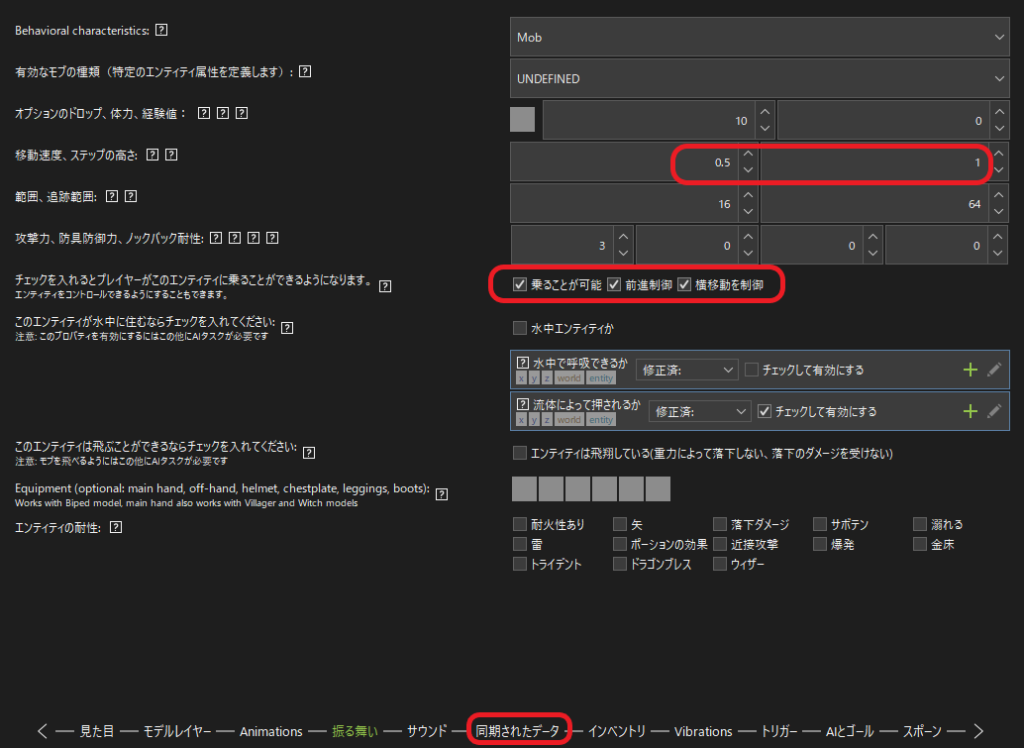This screenshot has width=1024, height=748.
Task: Click the right arrow to scroll tabs forward
Action: (x=978, y=731)
